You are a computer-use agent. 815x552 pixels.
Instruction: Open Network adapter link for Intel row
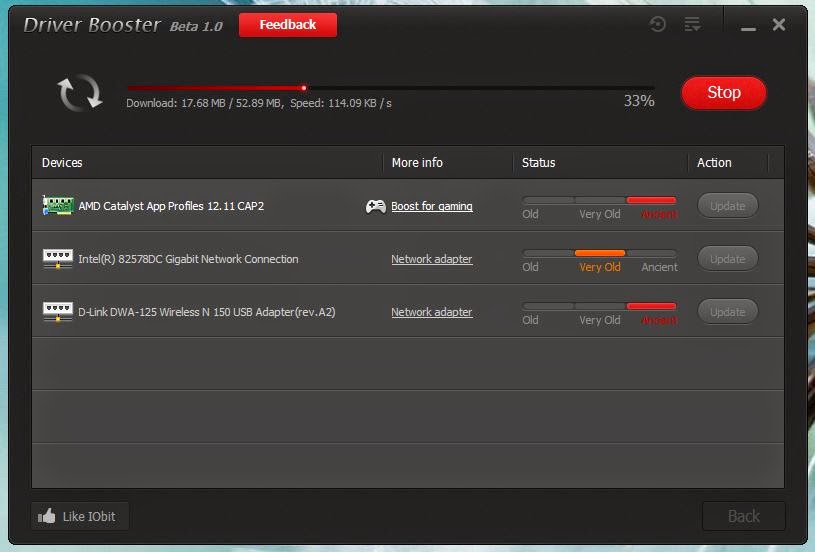(431, 259)
